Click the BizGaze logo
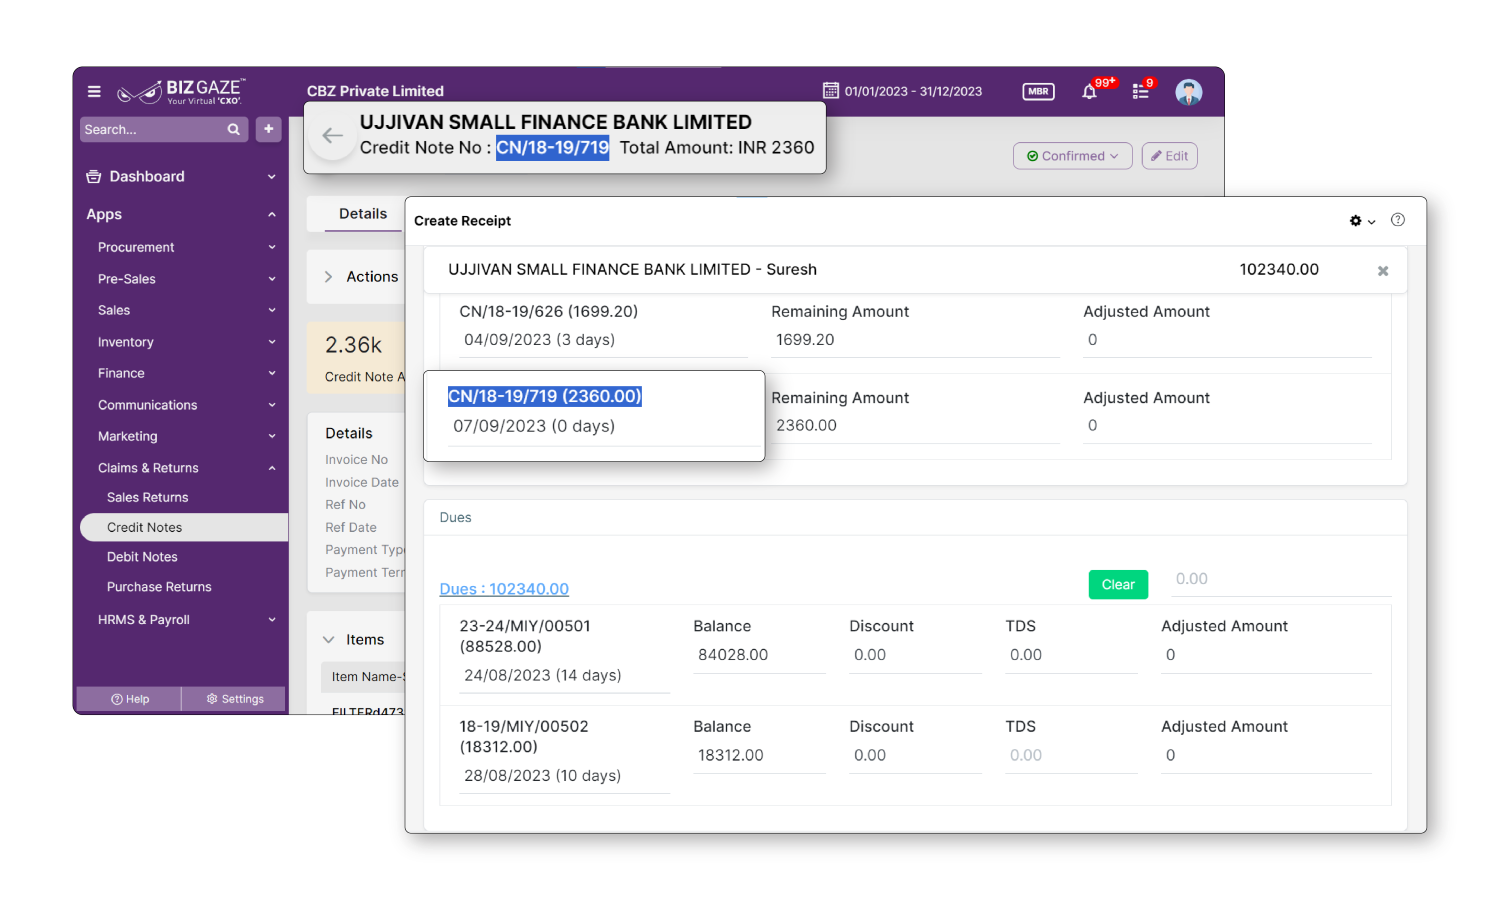 click(x=181, y=92)
